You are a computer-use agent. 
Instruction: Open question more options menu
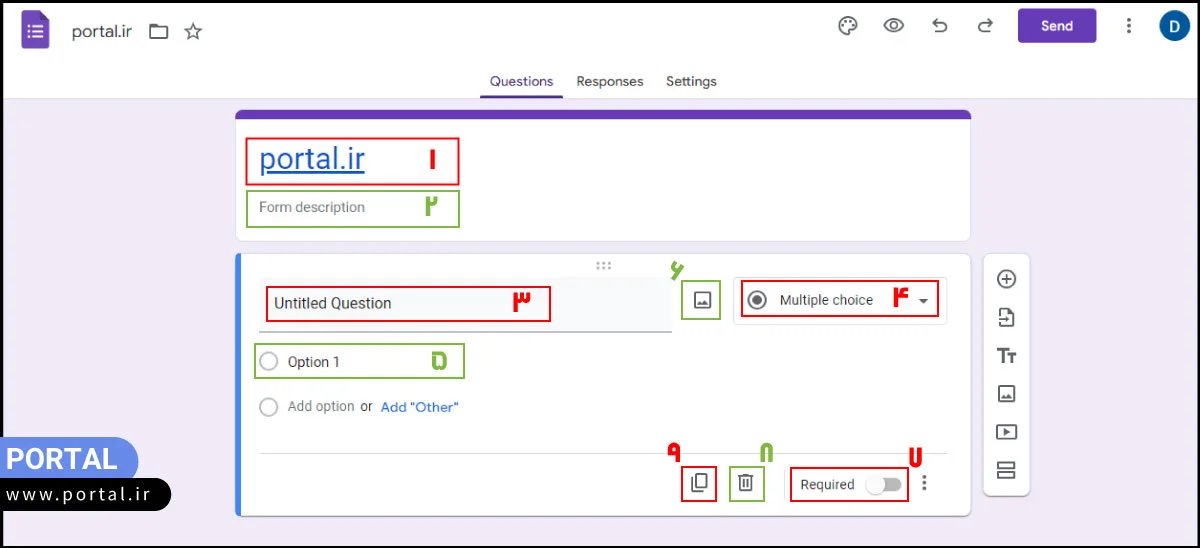925,484
